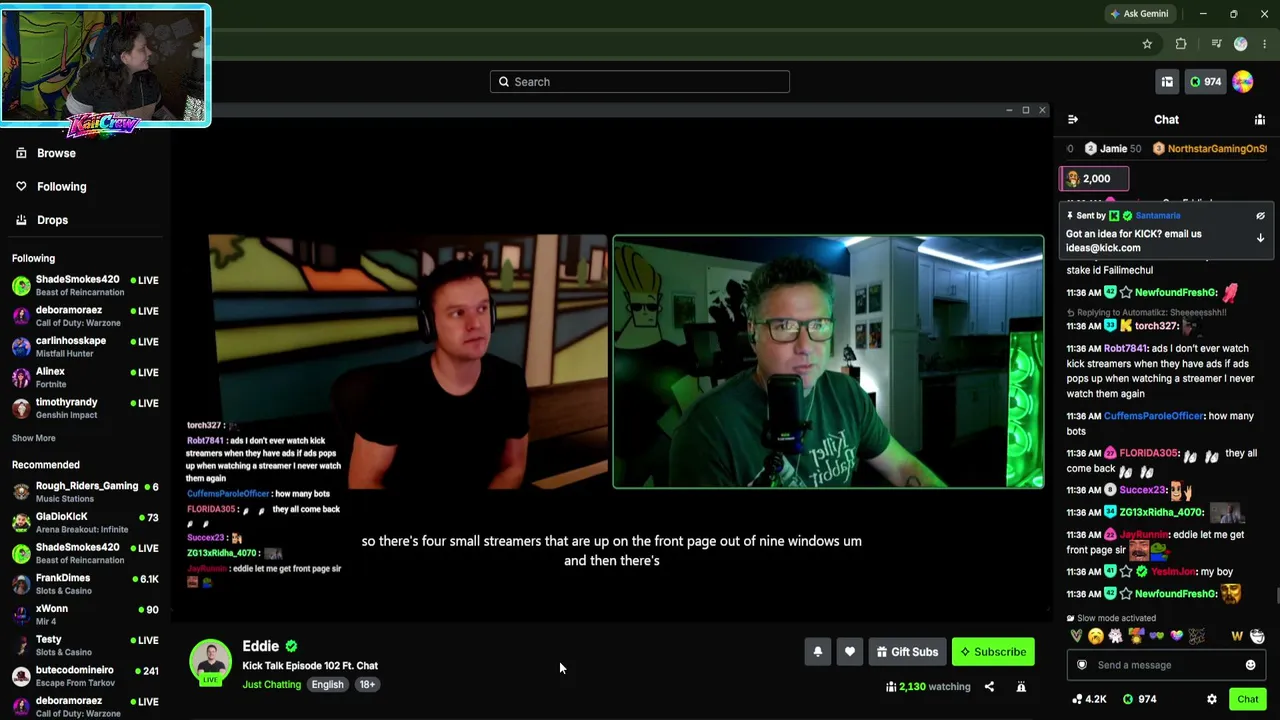
Task: Send the rainbow heart quick emote
Action: click(1176, 636)
